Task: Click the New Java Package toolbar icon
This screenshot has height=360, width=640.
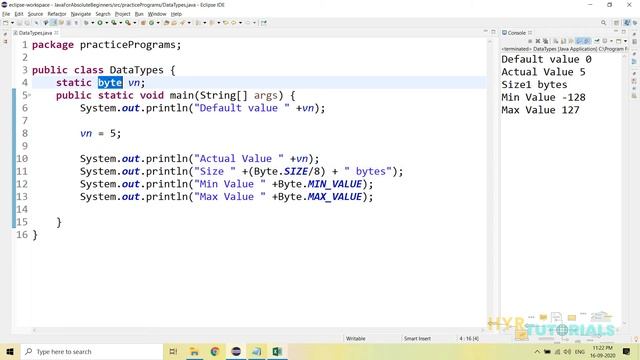Action: click(143, 23)
